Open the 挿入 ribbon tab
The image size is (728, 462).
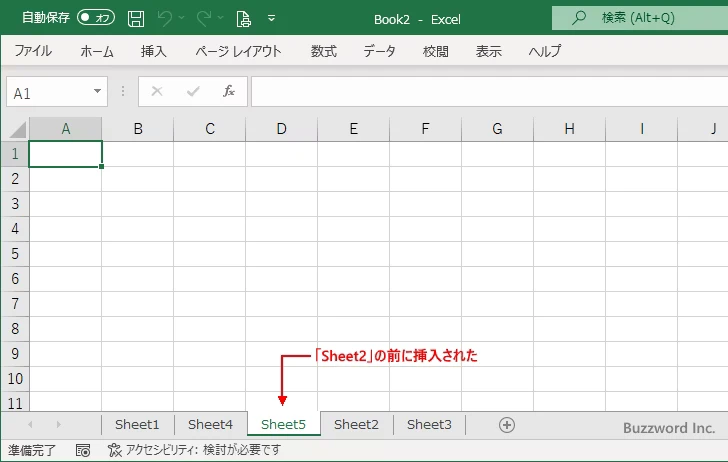pos(153,52)
